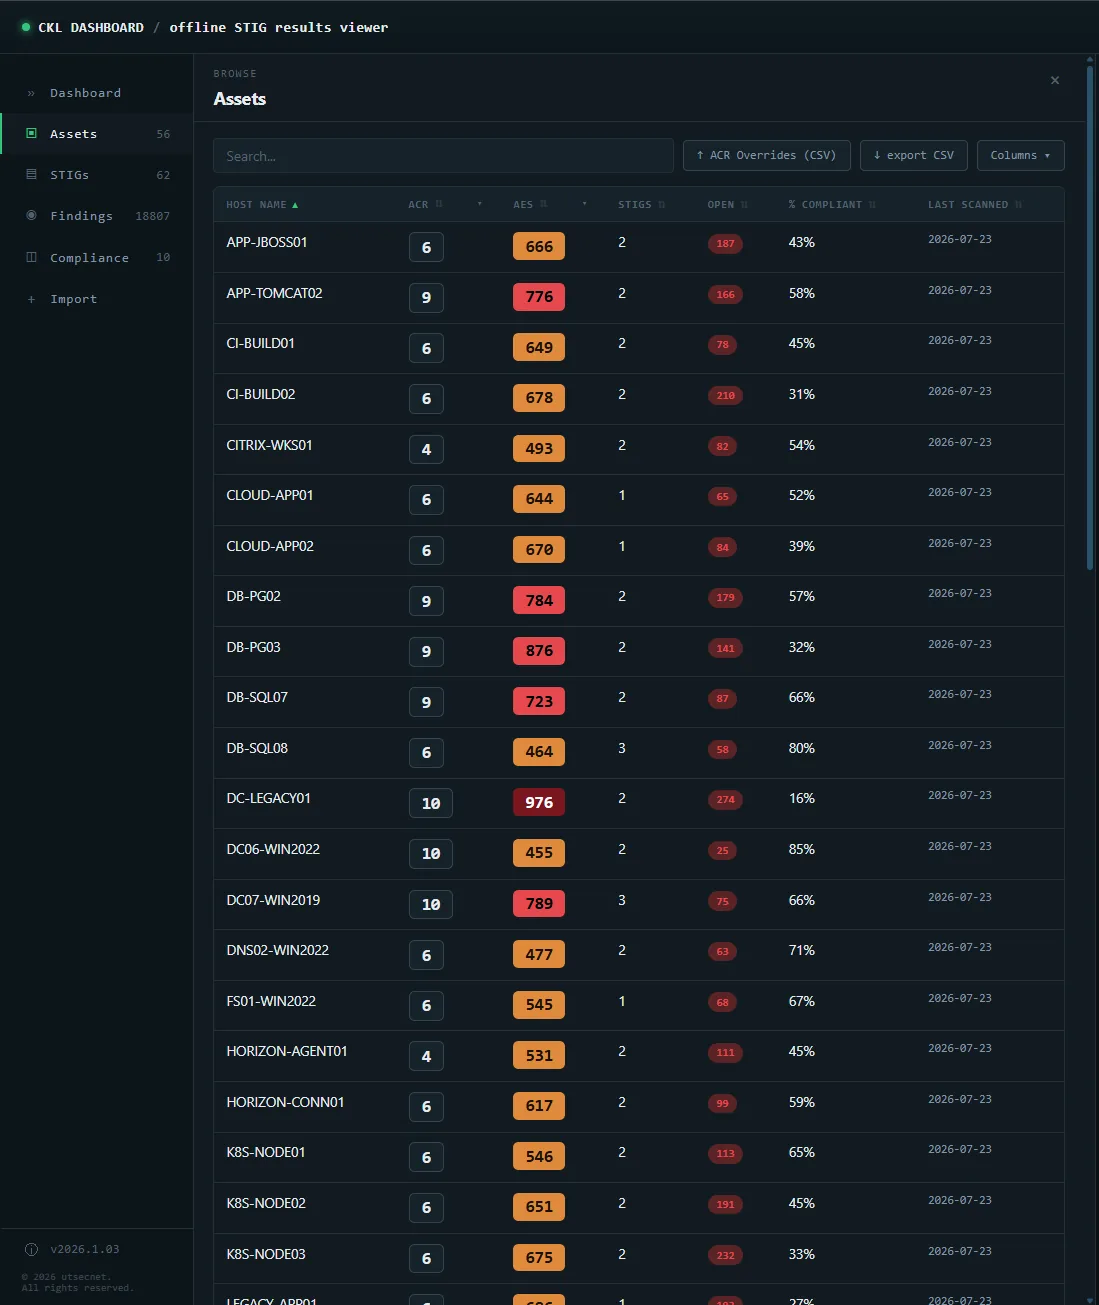The image size is (1099, 1305).
Task: Click AES score 455 for DC06-WIN2022
Action: (x=539, y=853)
